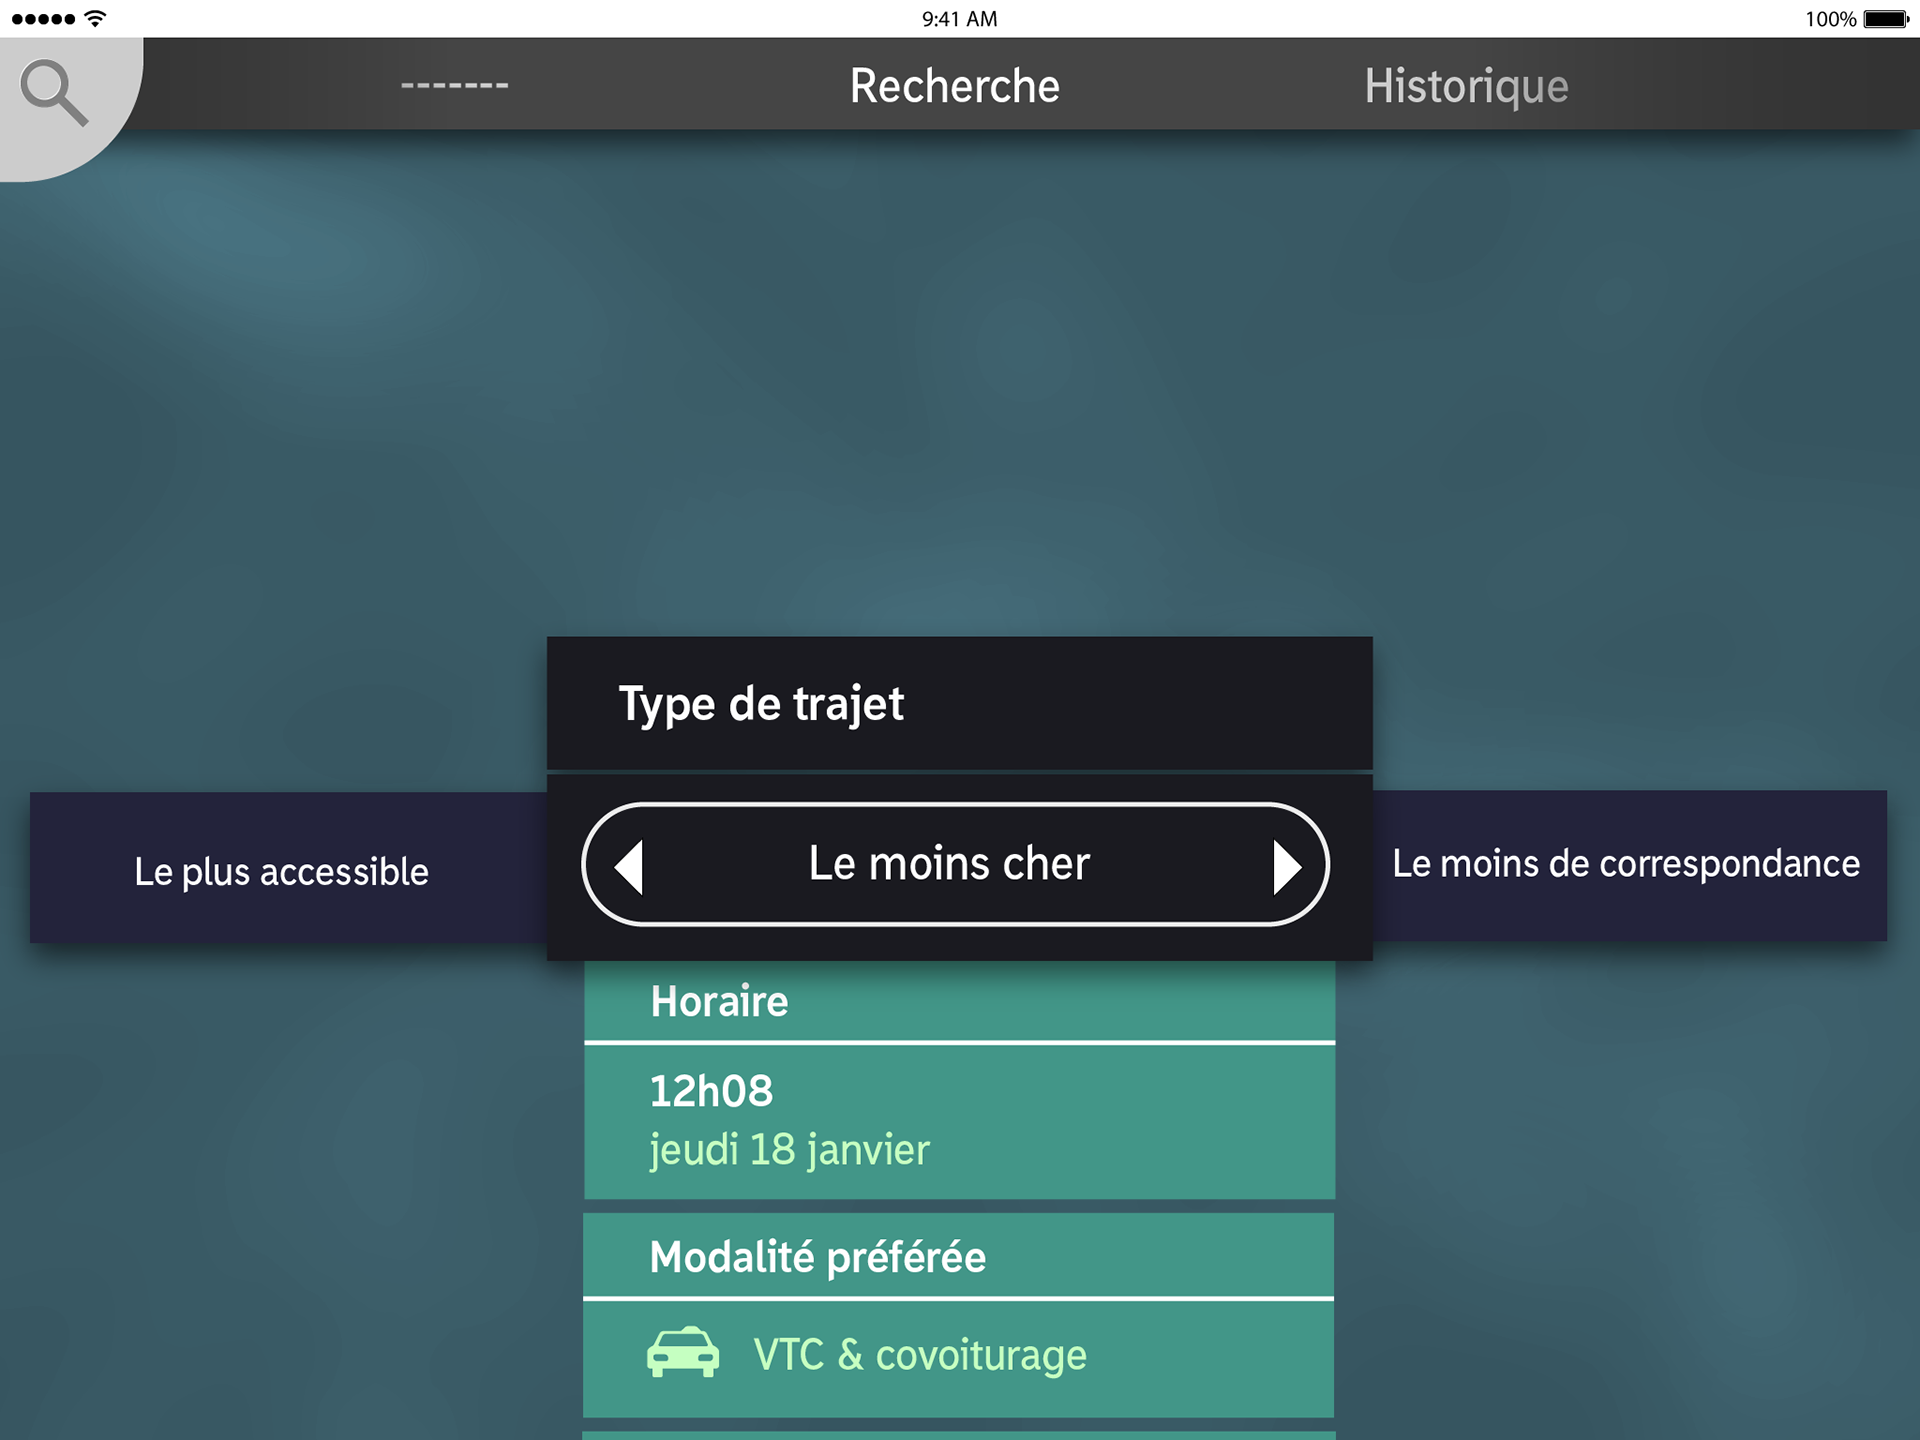This screenshot has width=1920, height=1440.
Task: Change the date jeudi 18 janvier
Action: coord(789,1150)
